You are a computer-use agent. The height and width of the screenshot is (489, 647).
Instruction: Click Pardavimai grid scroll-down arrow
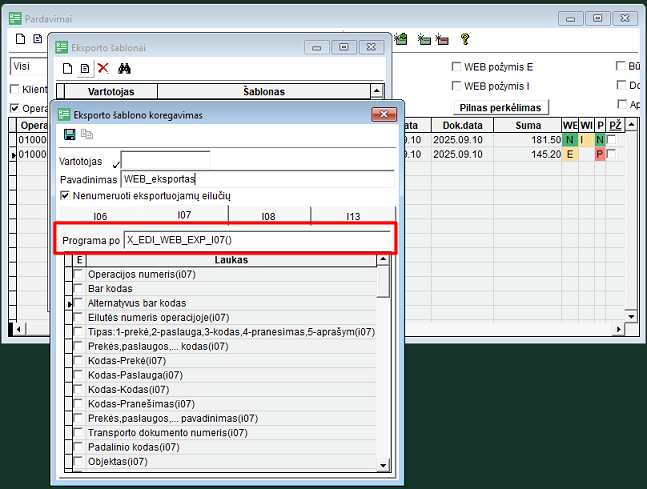coord(631,317)
